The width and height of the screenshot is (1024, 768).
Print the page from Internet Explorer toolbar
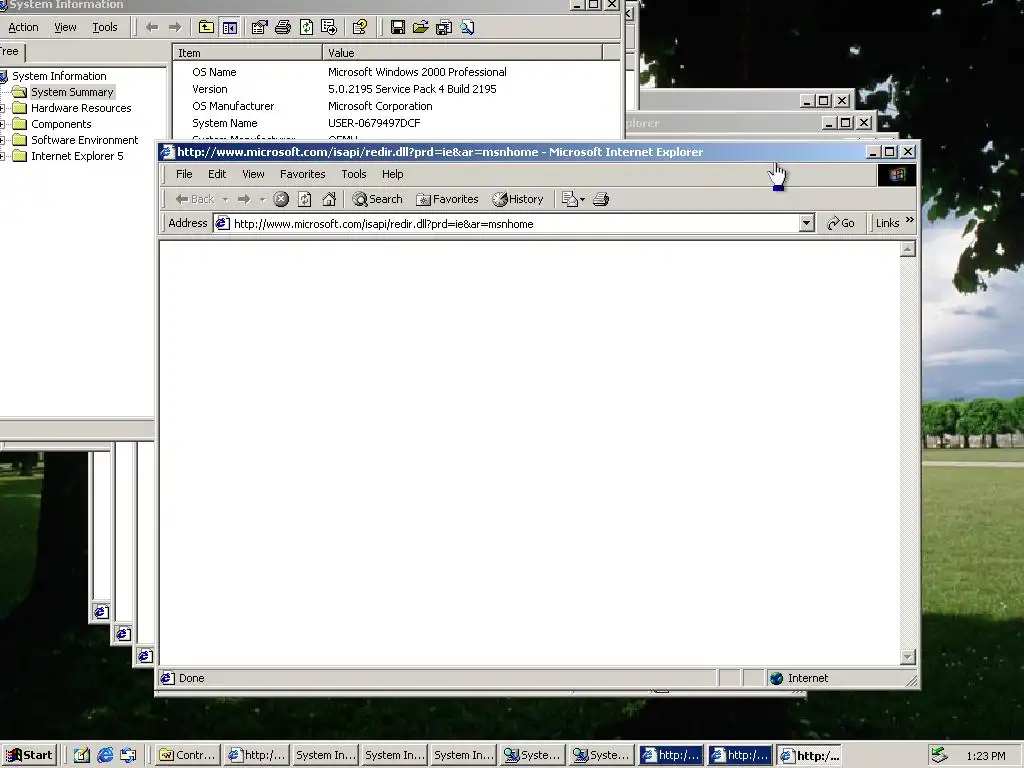click(601, 199)
